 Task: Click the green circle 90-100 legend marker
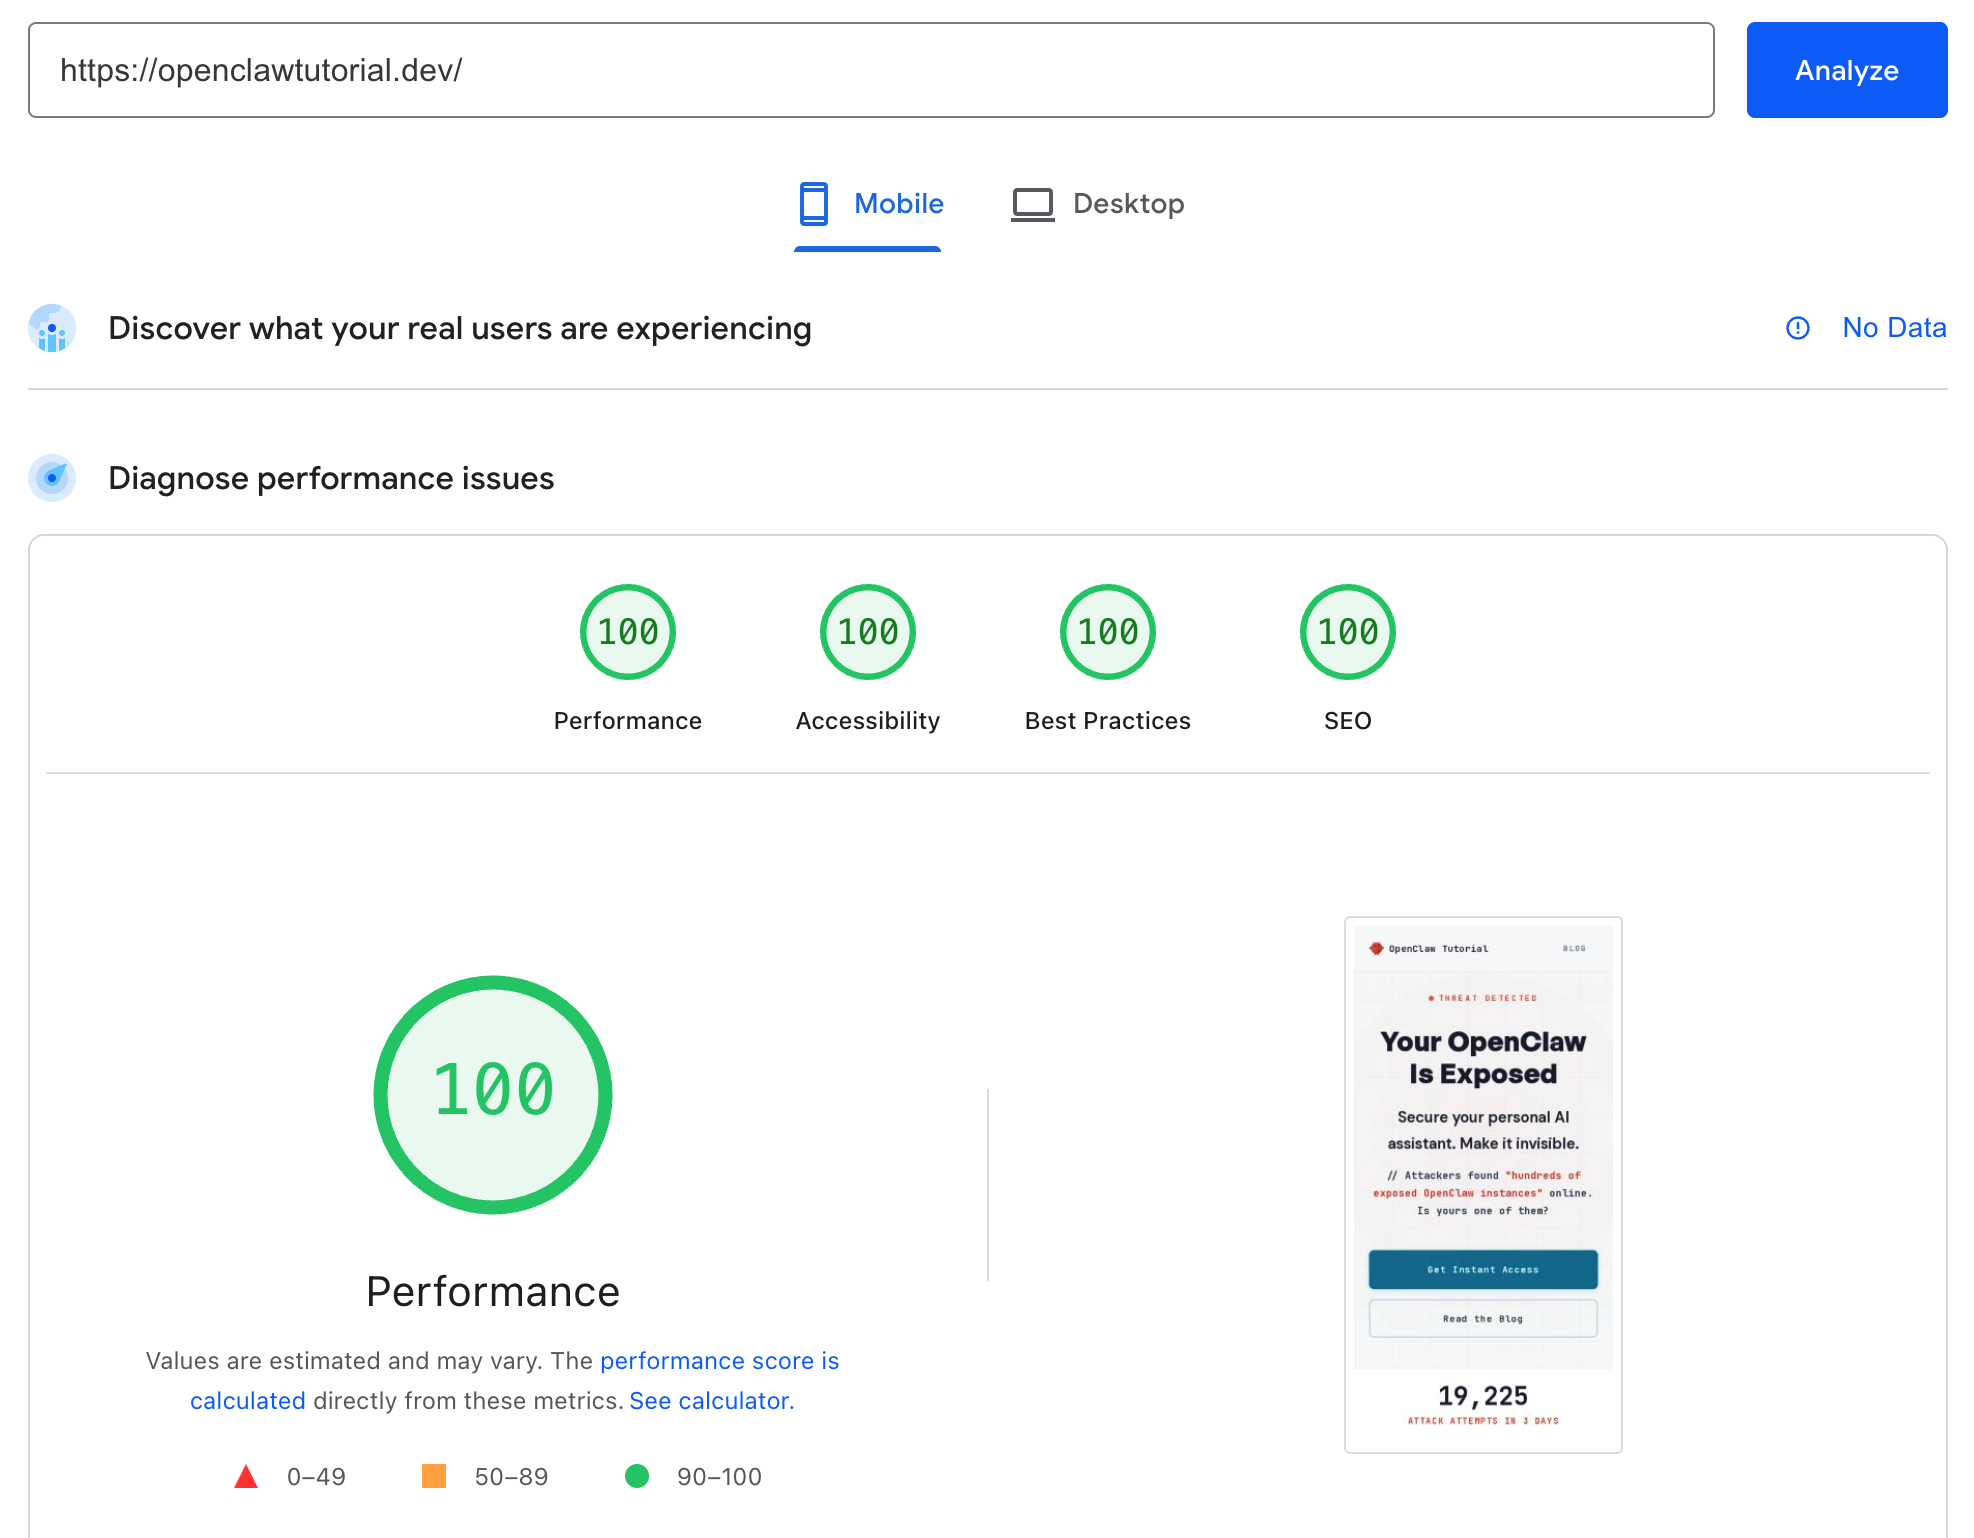pos(639,1476)
